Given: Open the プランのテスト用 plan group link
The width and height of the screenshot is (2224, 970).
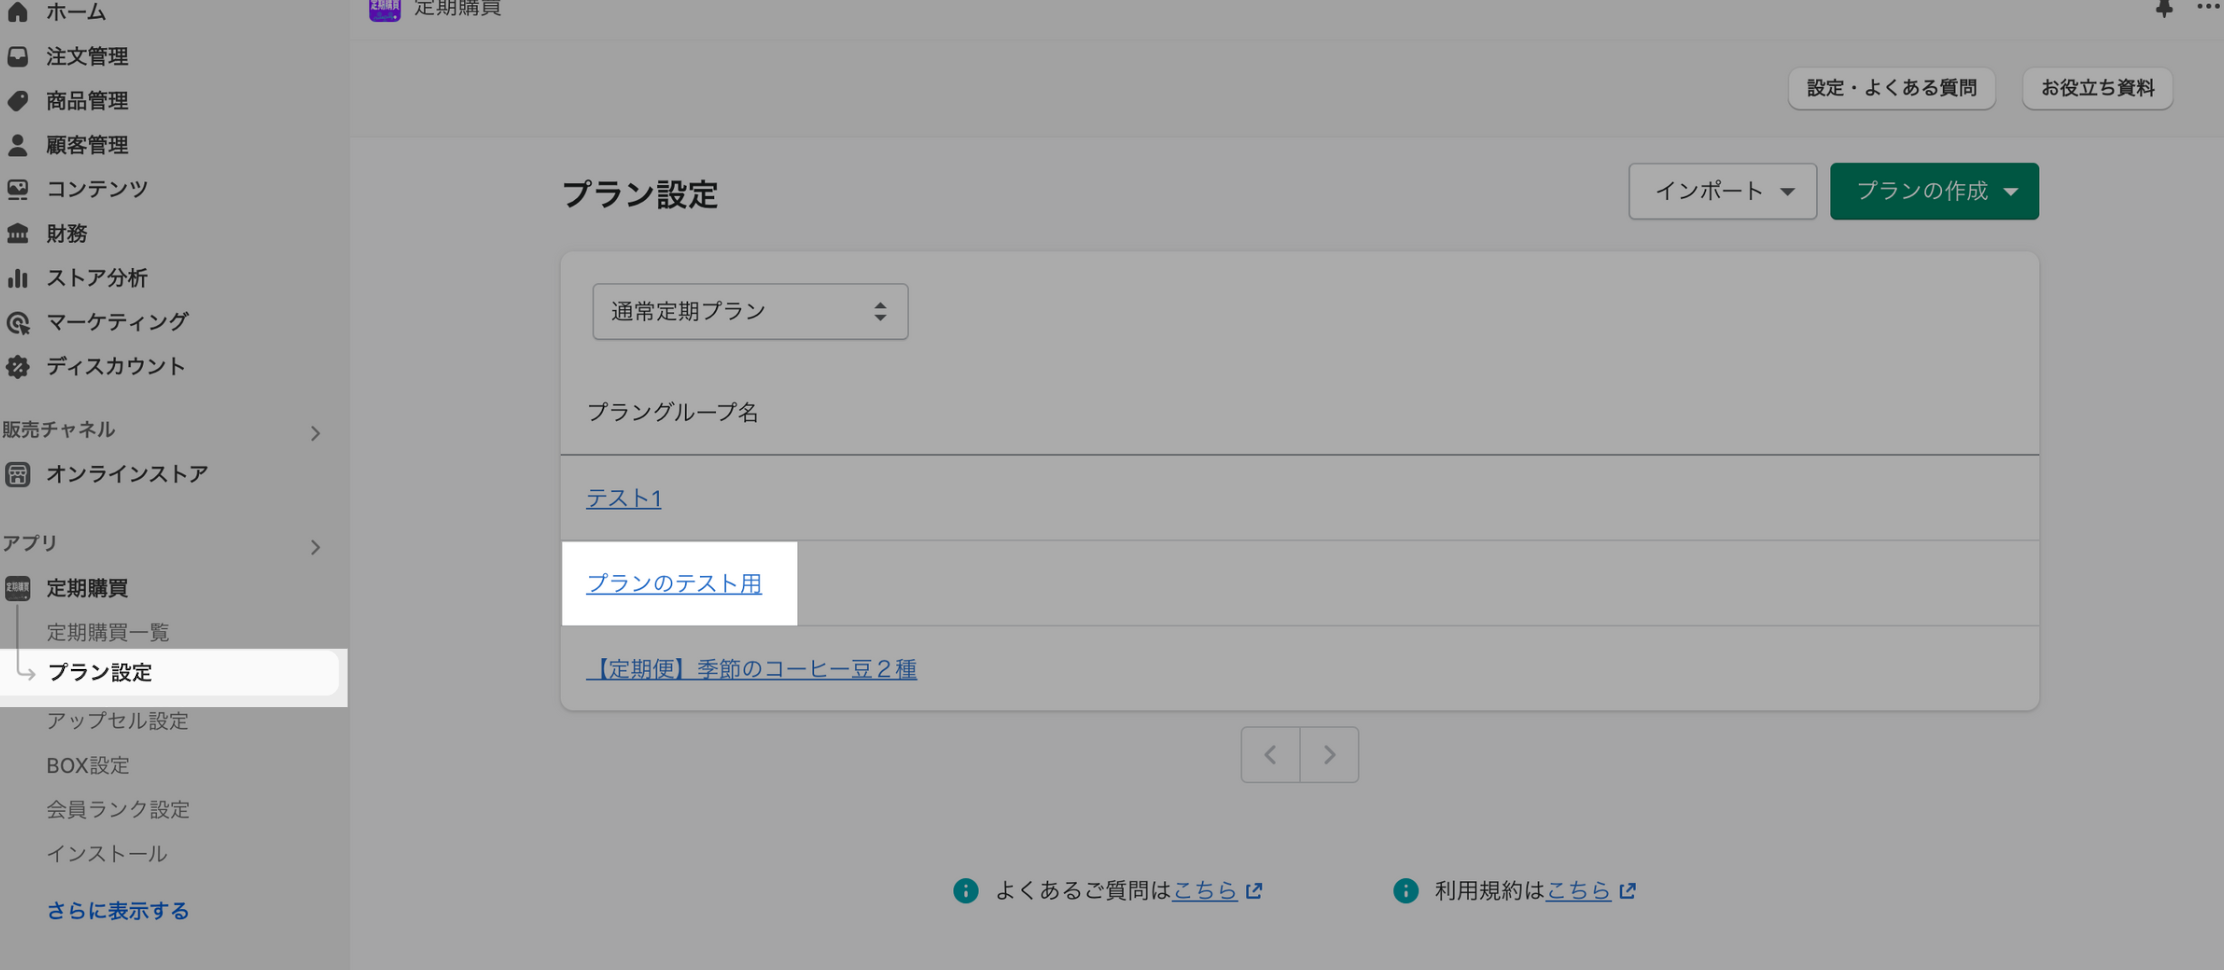Looking at the screenshot, I should click(x=674, y=584).
